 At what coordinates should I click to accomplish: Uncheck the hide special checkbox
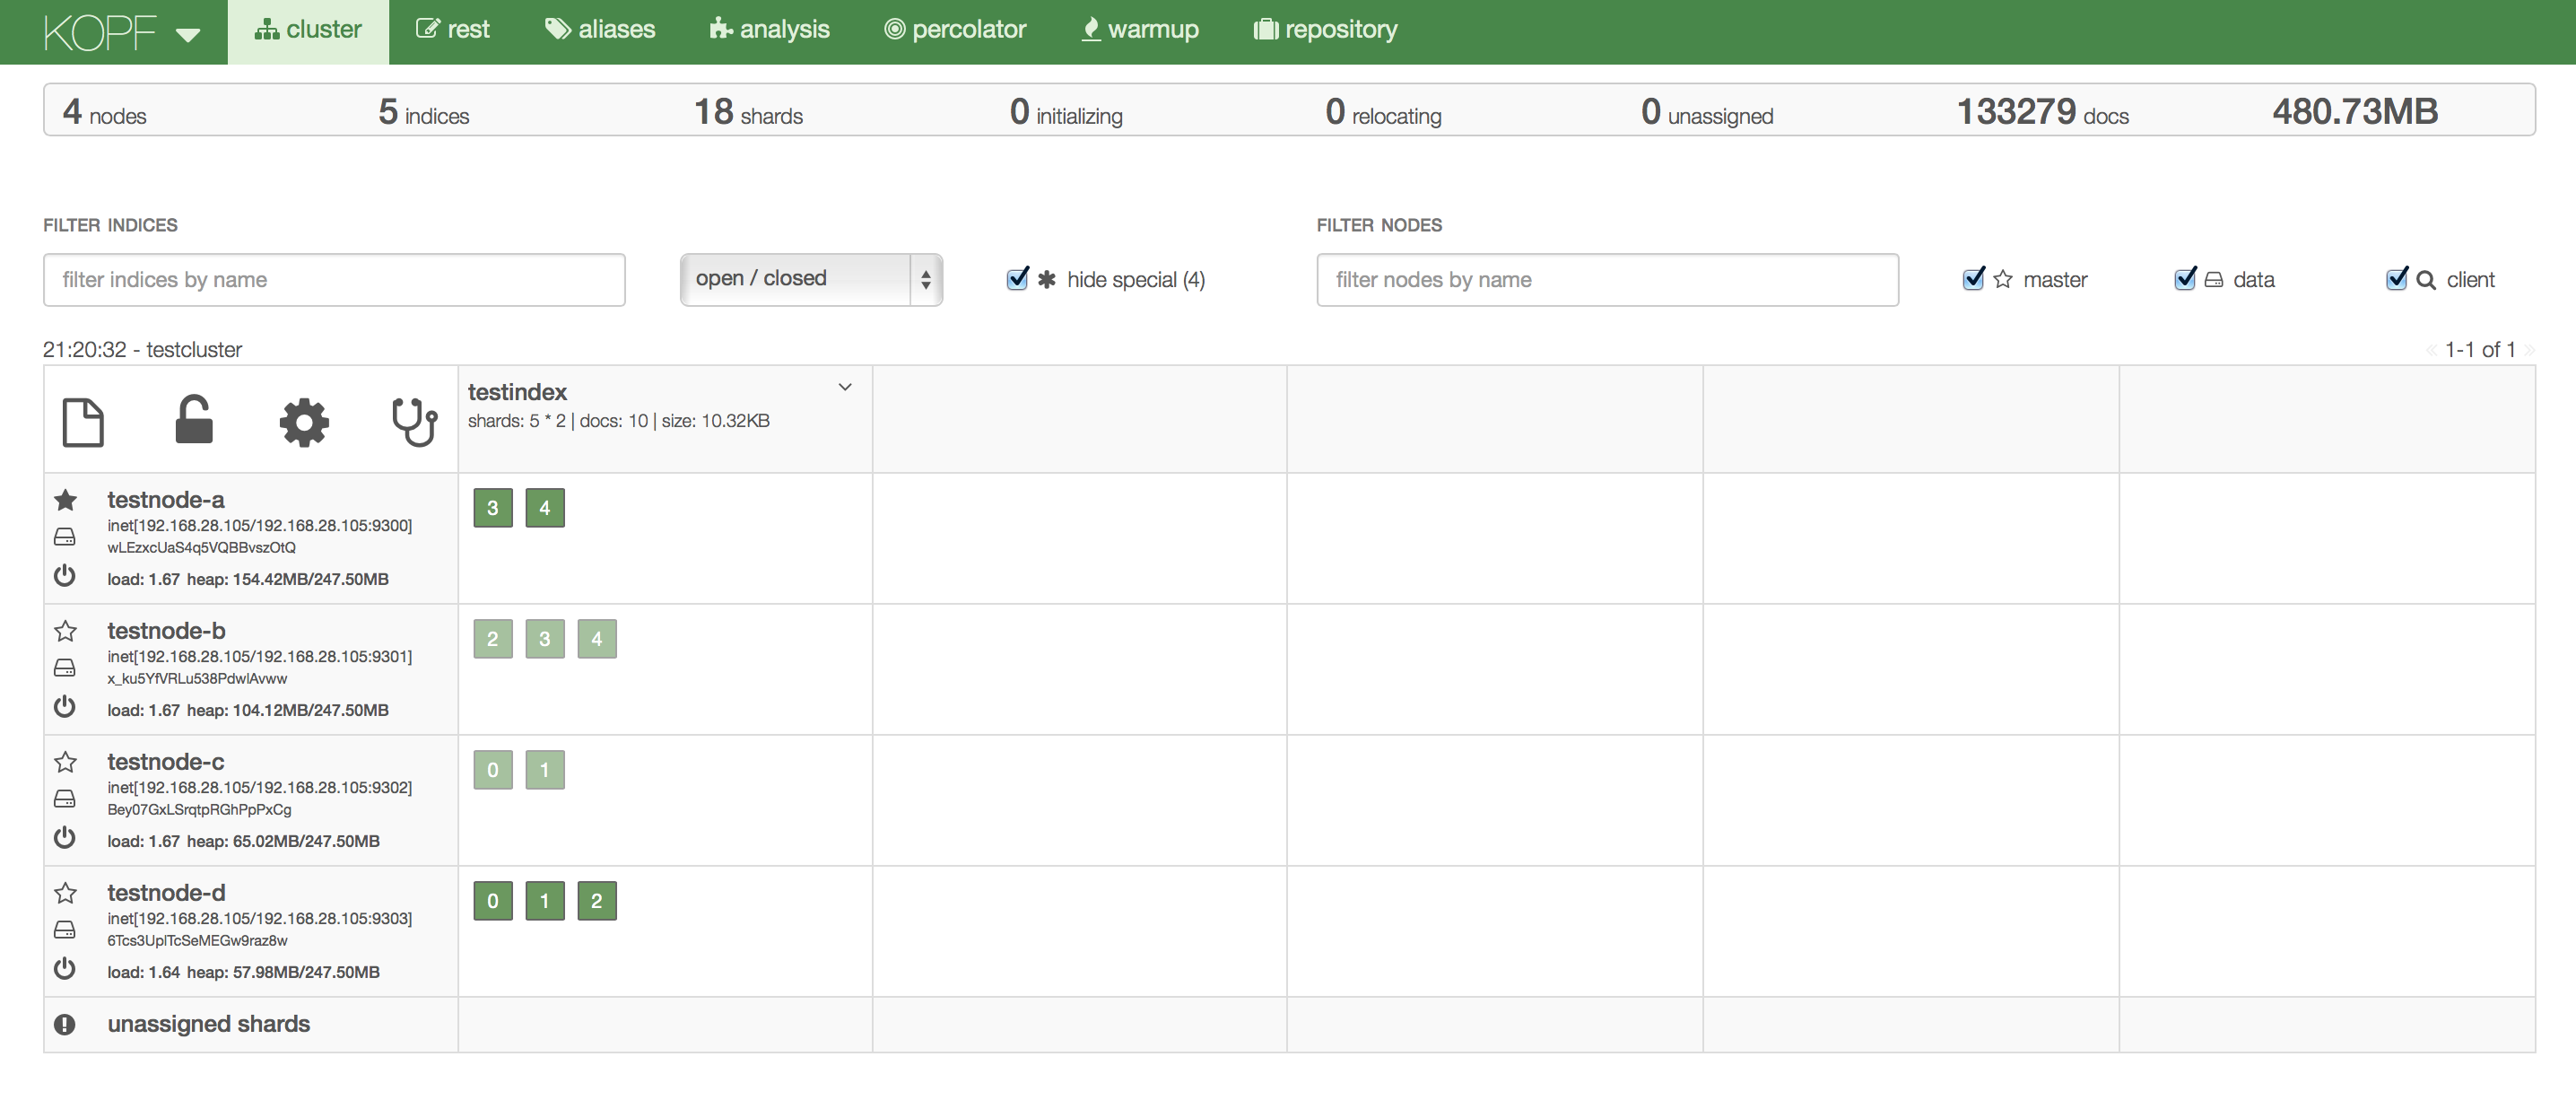coord(1017,279)
